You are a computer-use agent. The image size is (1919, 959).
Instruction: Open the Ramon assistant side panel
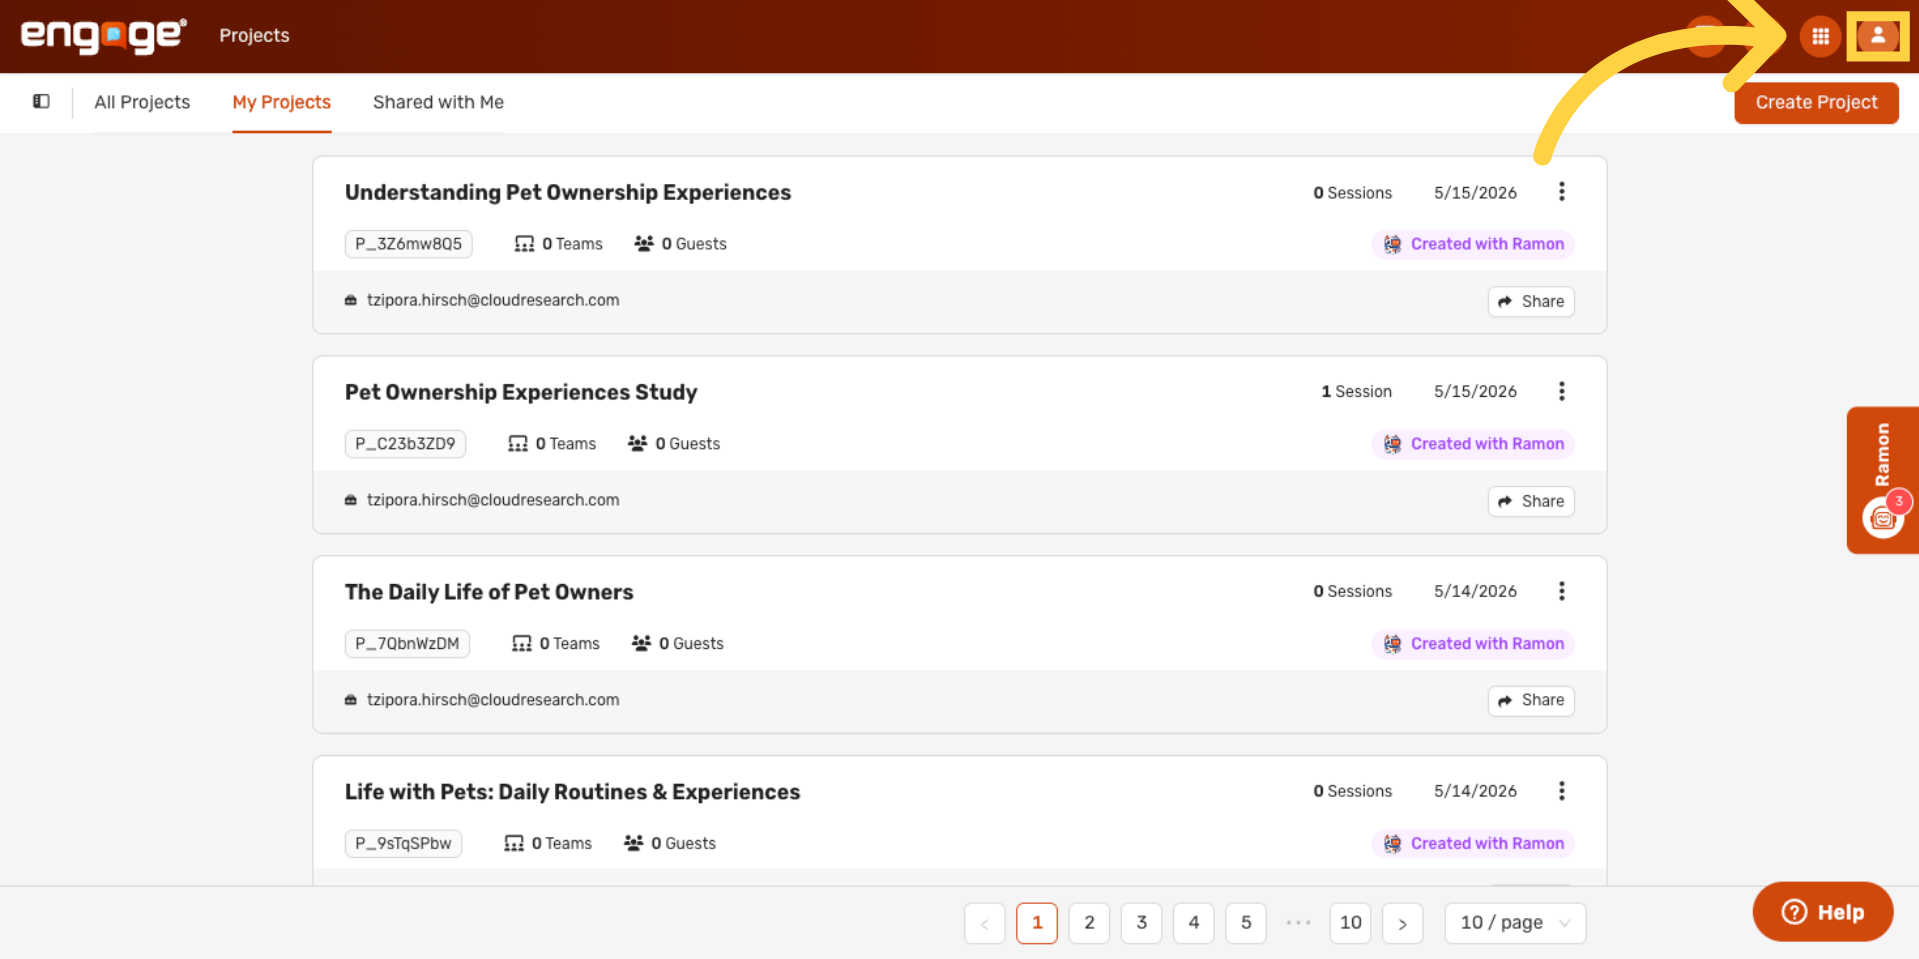tap(1882, 480)
